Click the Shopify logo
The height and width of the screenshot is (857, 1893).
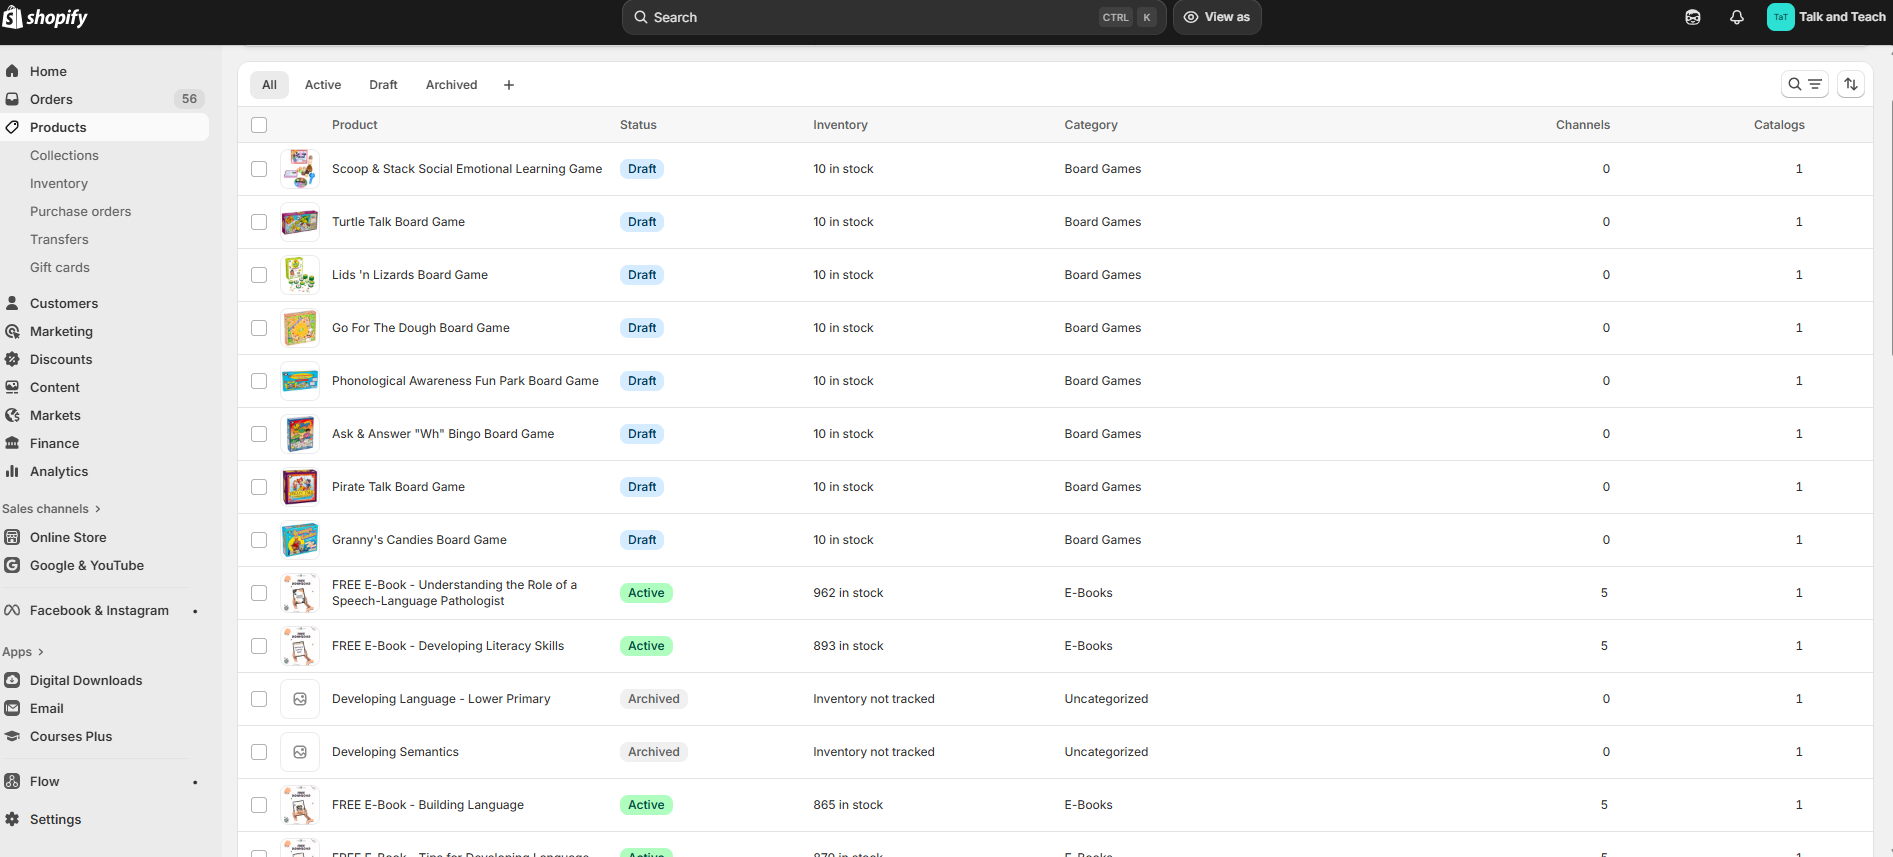click(45, 17)
